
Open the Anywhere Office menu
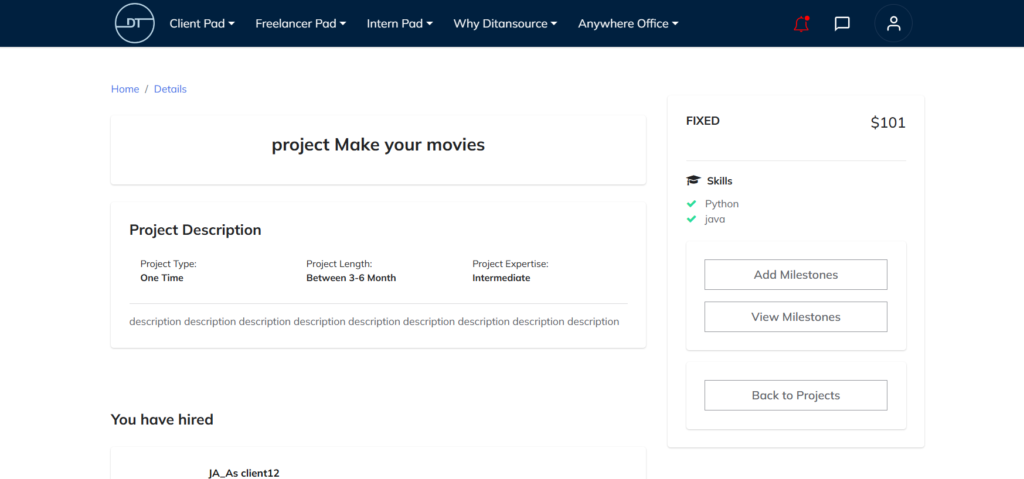coord(628,24)
